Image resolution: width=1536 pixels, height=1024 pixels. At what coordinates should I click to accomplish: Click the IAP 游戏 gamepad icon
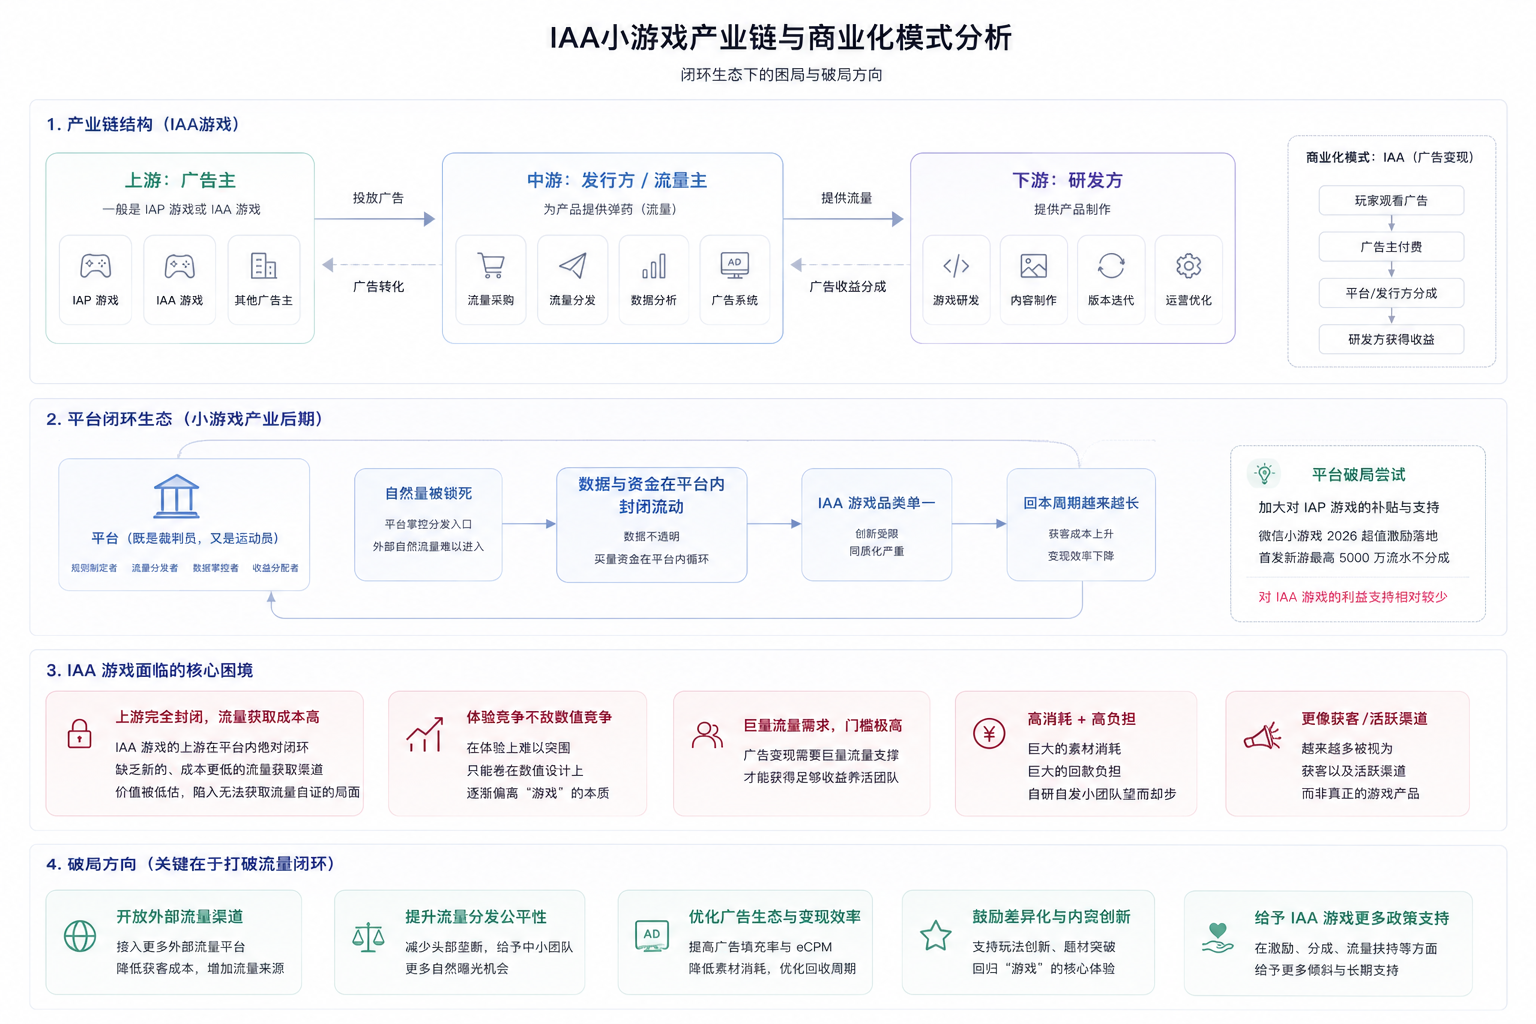(95, 266)
